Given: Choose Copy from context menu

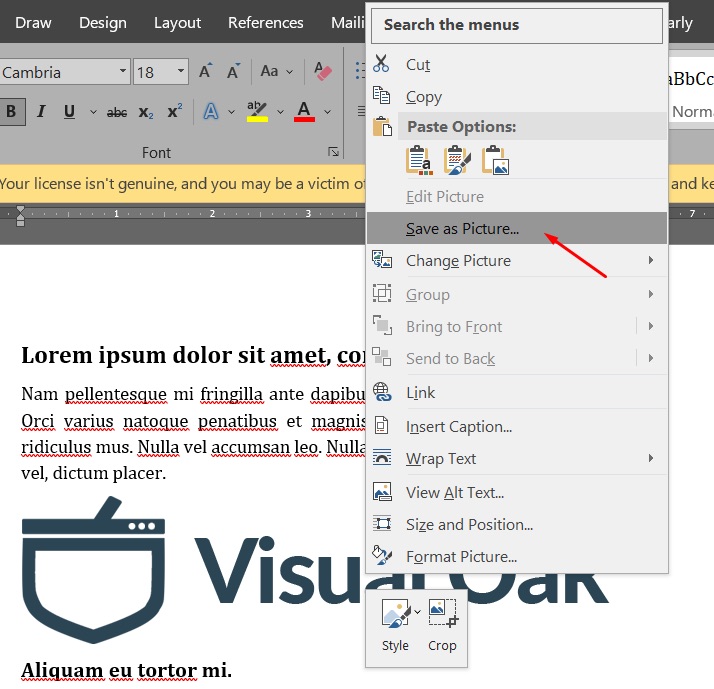Looking at the screenshot, I should [x=517, y=96].
